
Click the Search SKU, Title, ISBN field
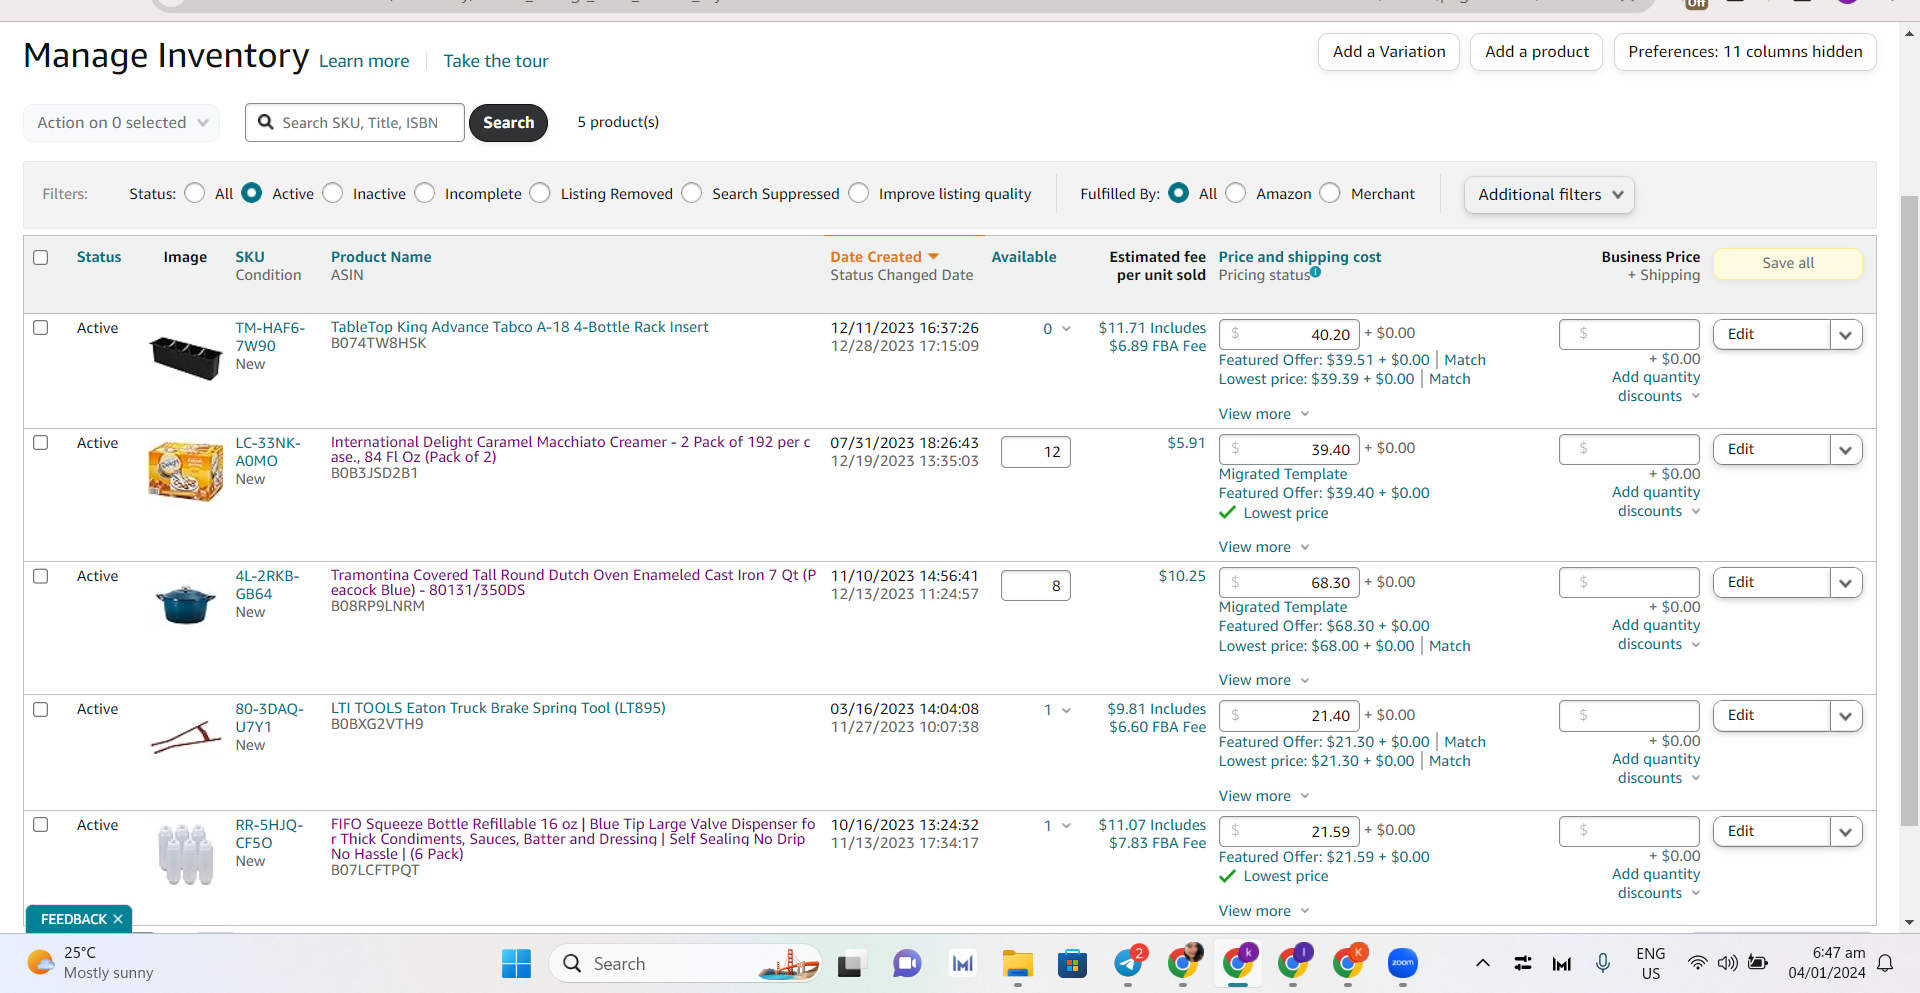point(355,123)
